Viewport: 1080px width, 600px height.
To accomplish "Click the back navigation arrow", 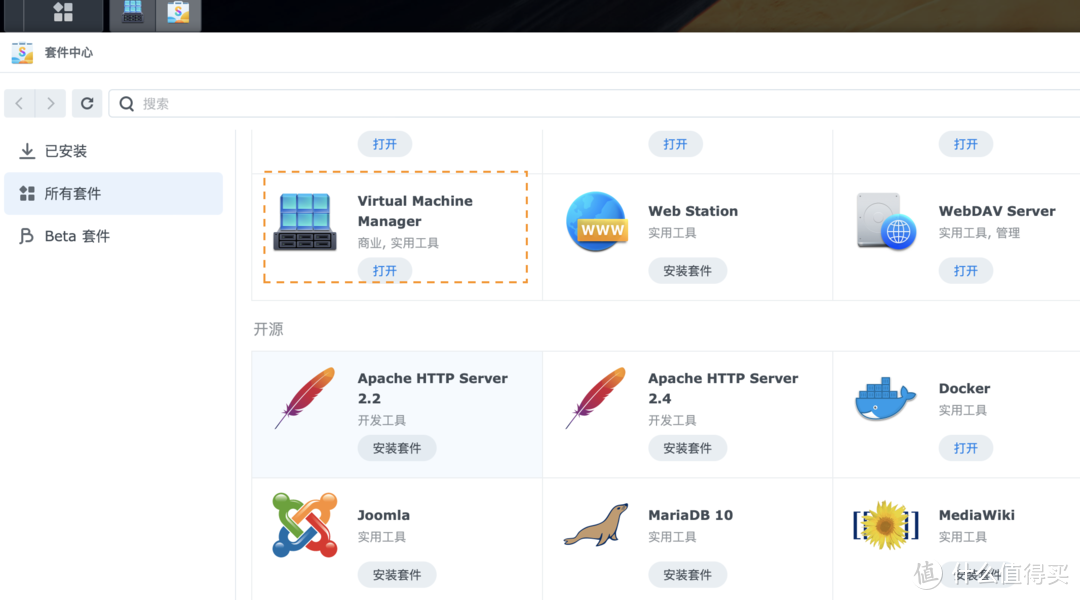I will click(19, 103).
